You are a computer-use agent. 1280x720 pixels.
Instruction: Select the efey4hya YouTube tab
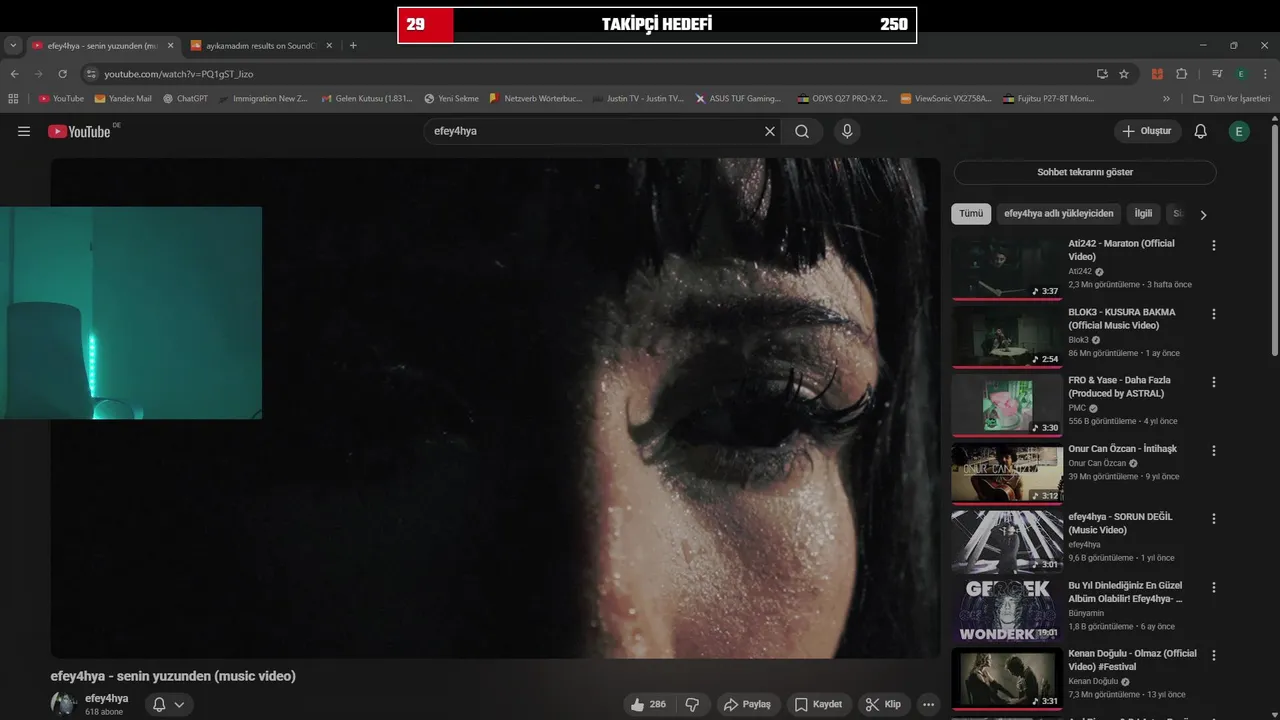tap(101, 45)
